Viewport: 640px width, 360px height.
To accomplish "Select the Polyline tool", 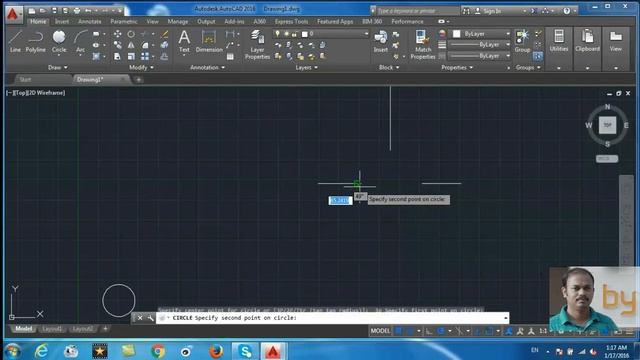I will click(x=36, y=41).
